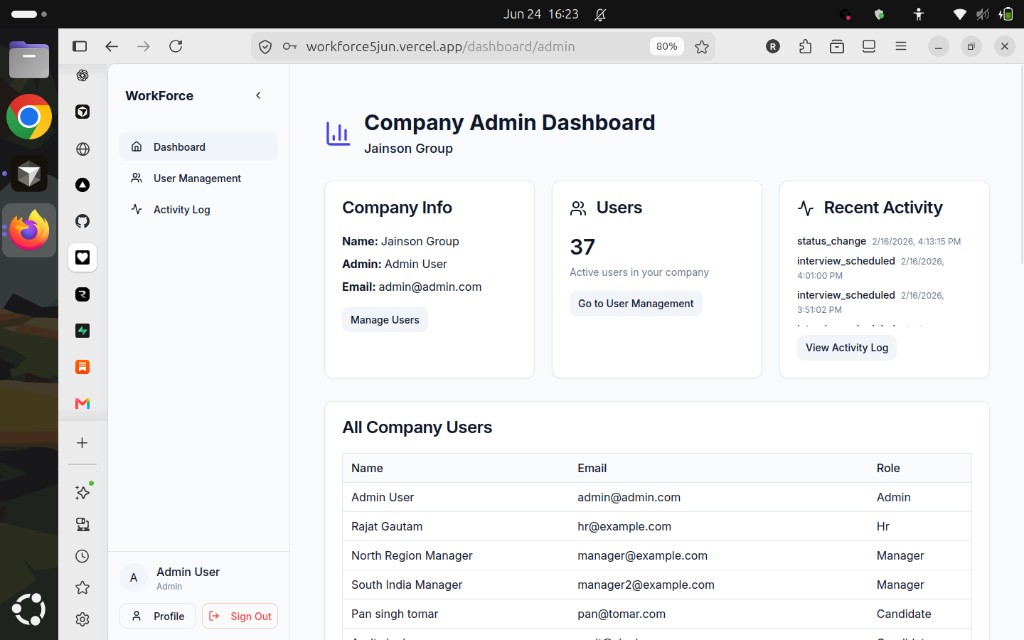1024x640 pixels.
Task: Click manager2@example.com email cell
Action: tap(646, 585)
